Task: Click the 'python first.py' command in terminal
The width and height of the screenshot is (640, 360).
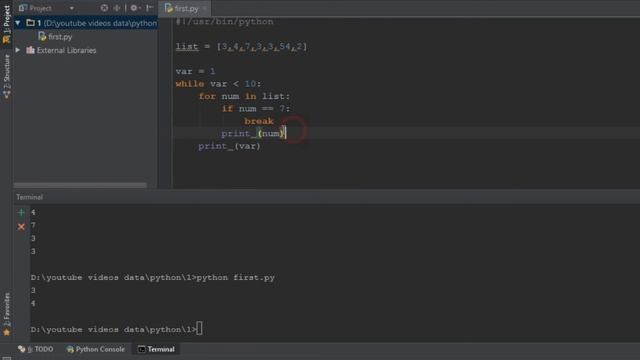Action: [236, 278]
